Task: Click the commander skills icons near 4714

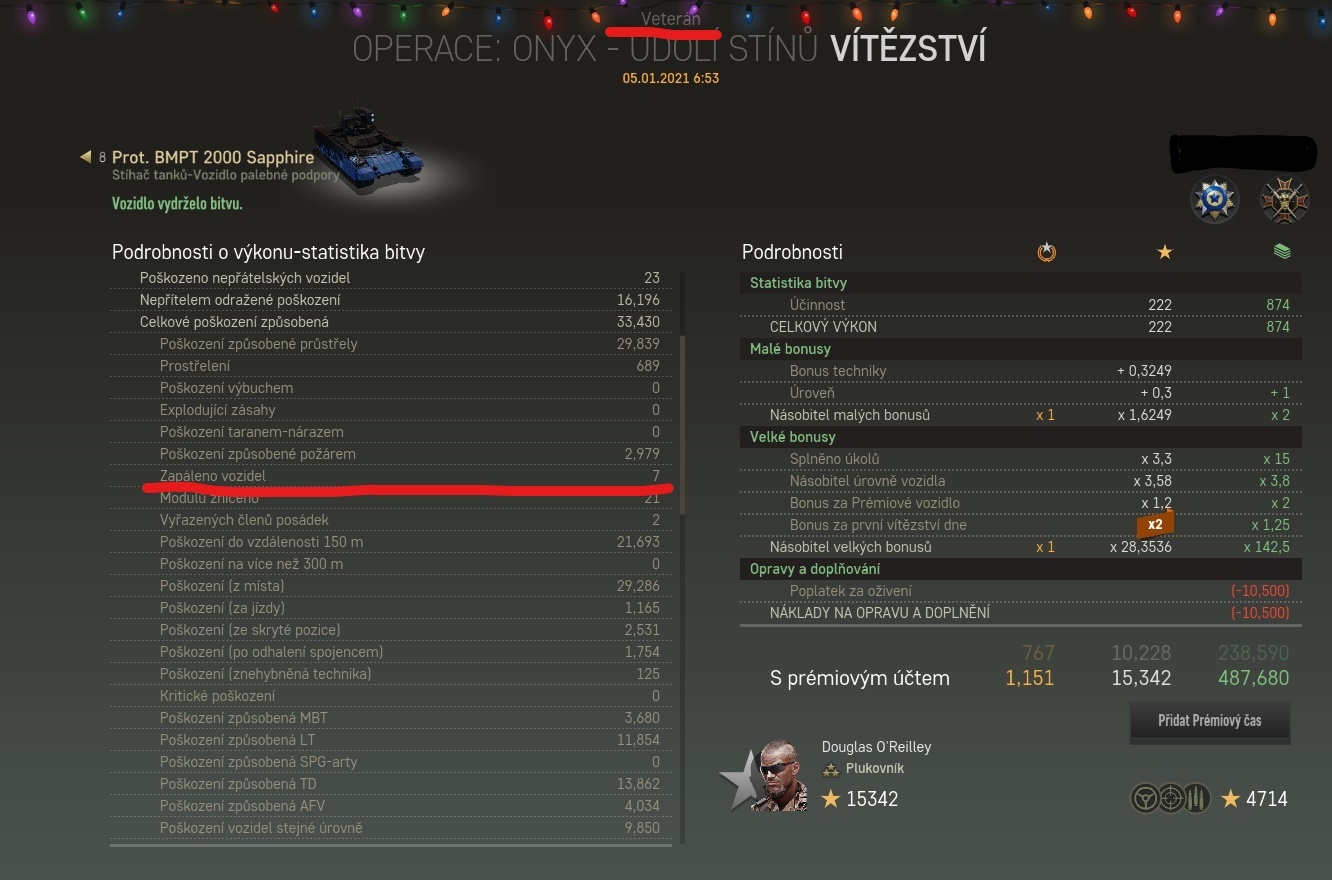Action: tap(1171, 798)
